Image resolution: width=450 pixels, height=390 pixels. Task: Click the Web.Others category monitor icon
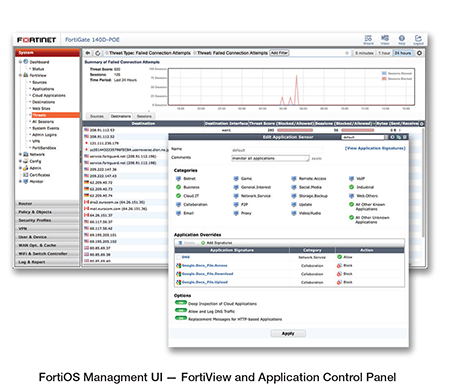point(351,196)
